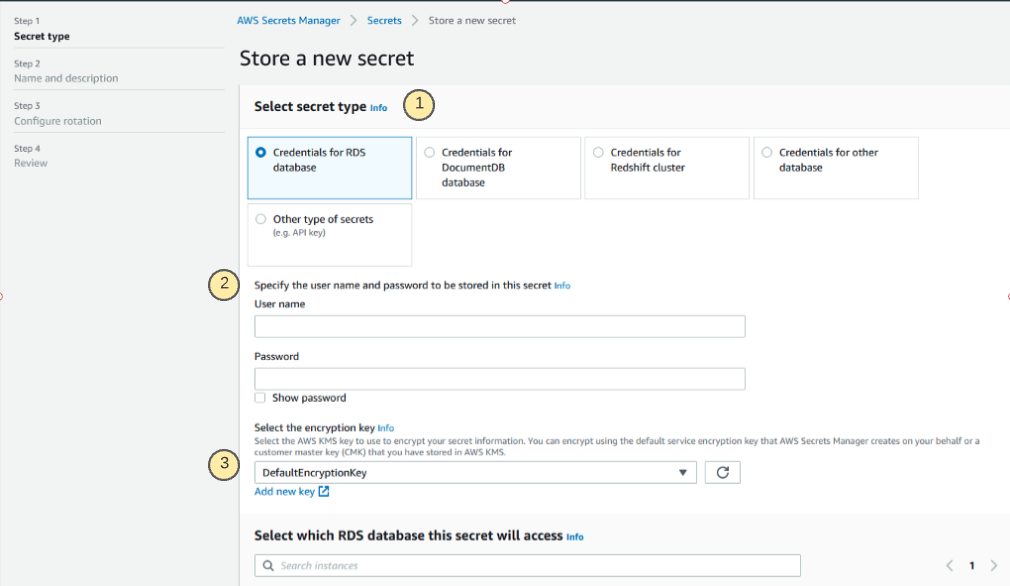Image resolution: width=1010 pixels, height=586 pixels.
Task: Click the search magnifier icon in instances box
Action: click(x=268, y=565)
